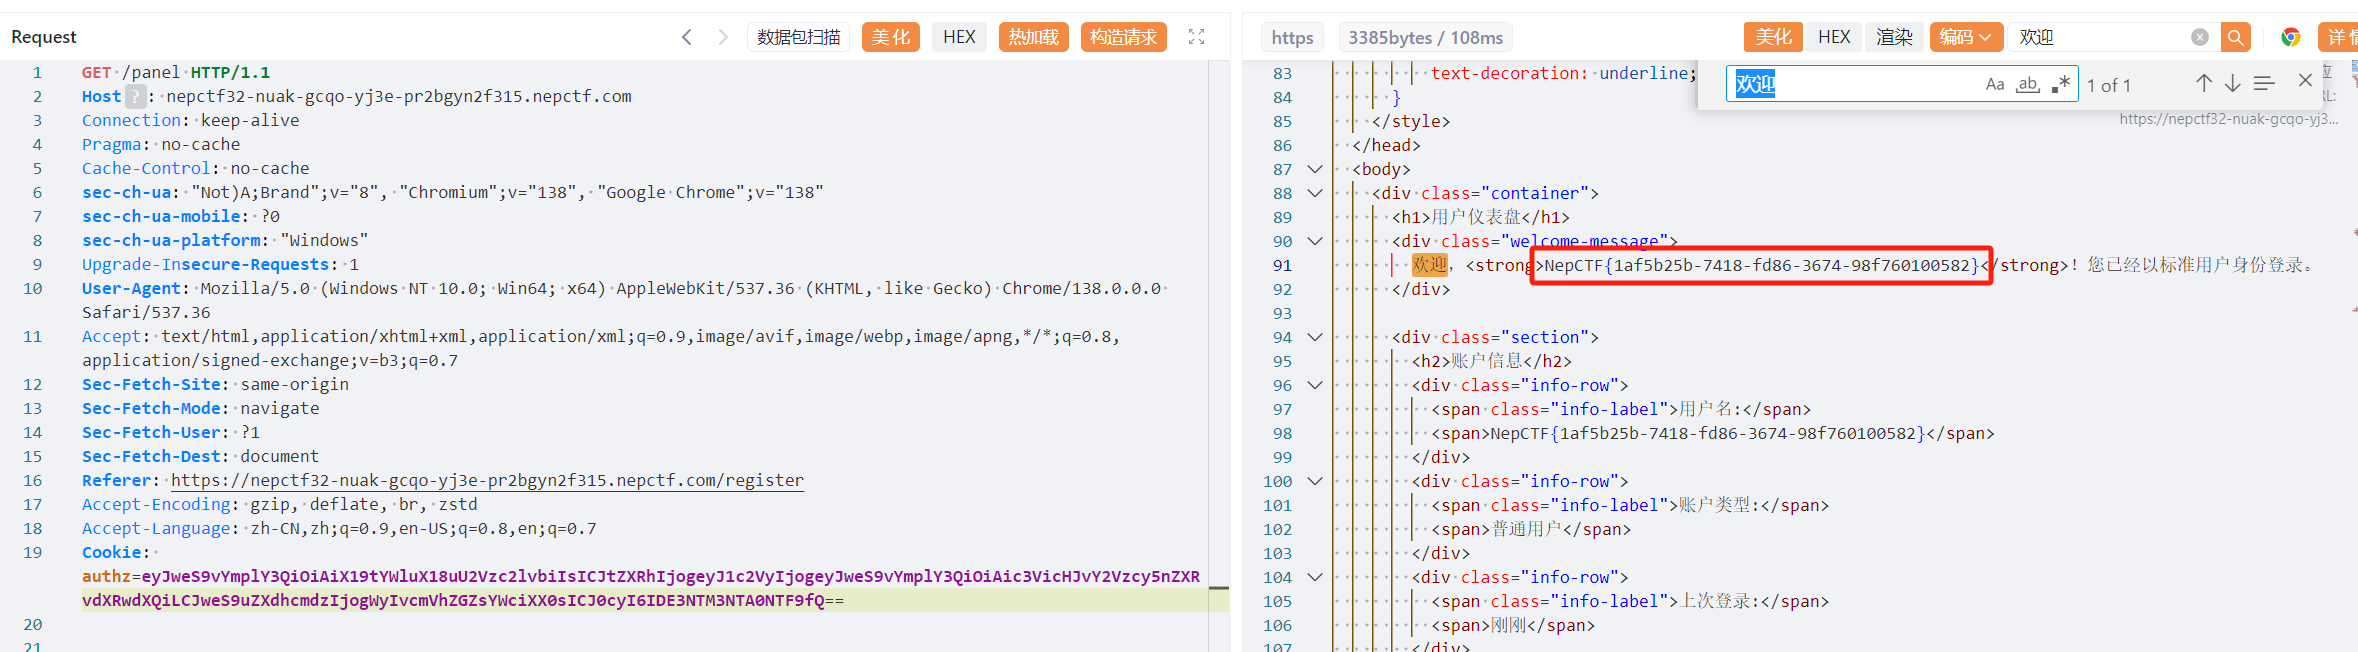The image size is (2358, 652).
Task: Click the 构造请求 button
Action: pyautogui.click(x=1123, y=37)
